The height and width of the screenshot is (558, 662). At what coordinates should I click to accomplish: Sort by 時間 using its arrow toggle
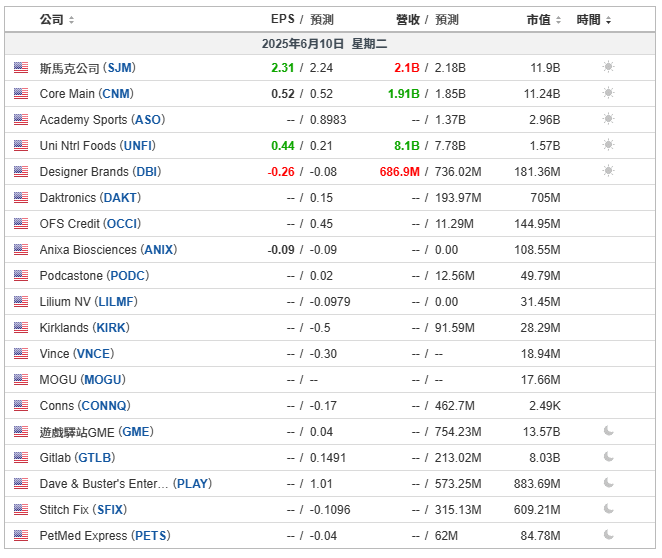pyautogui.click(x=608, y=20)
